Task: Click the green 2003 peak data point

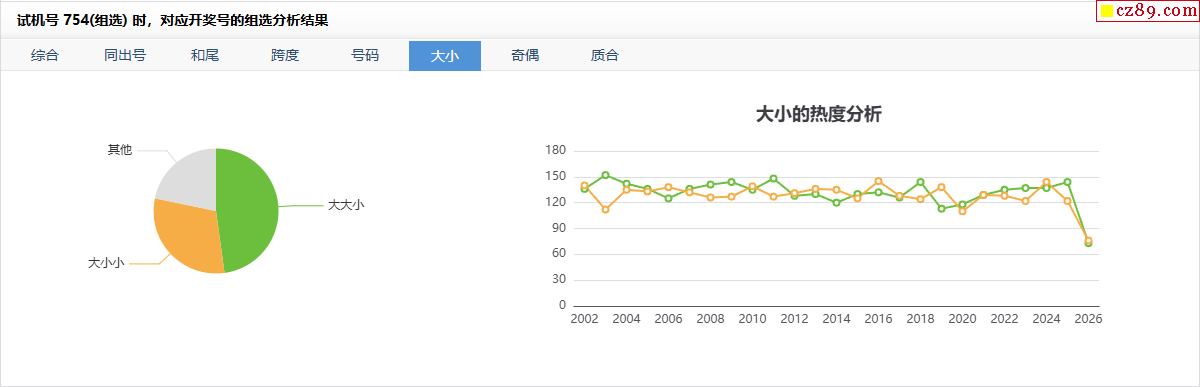Action: pos(605,175)
